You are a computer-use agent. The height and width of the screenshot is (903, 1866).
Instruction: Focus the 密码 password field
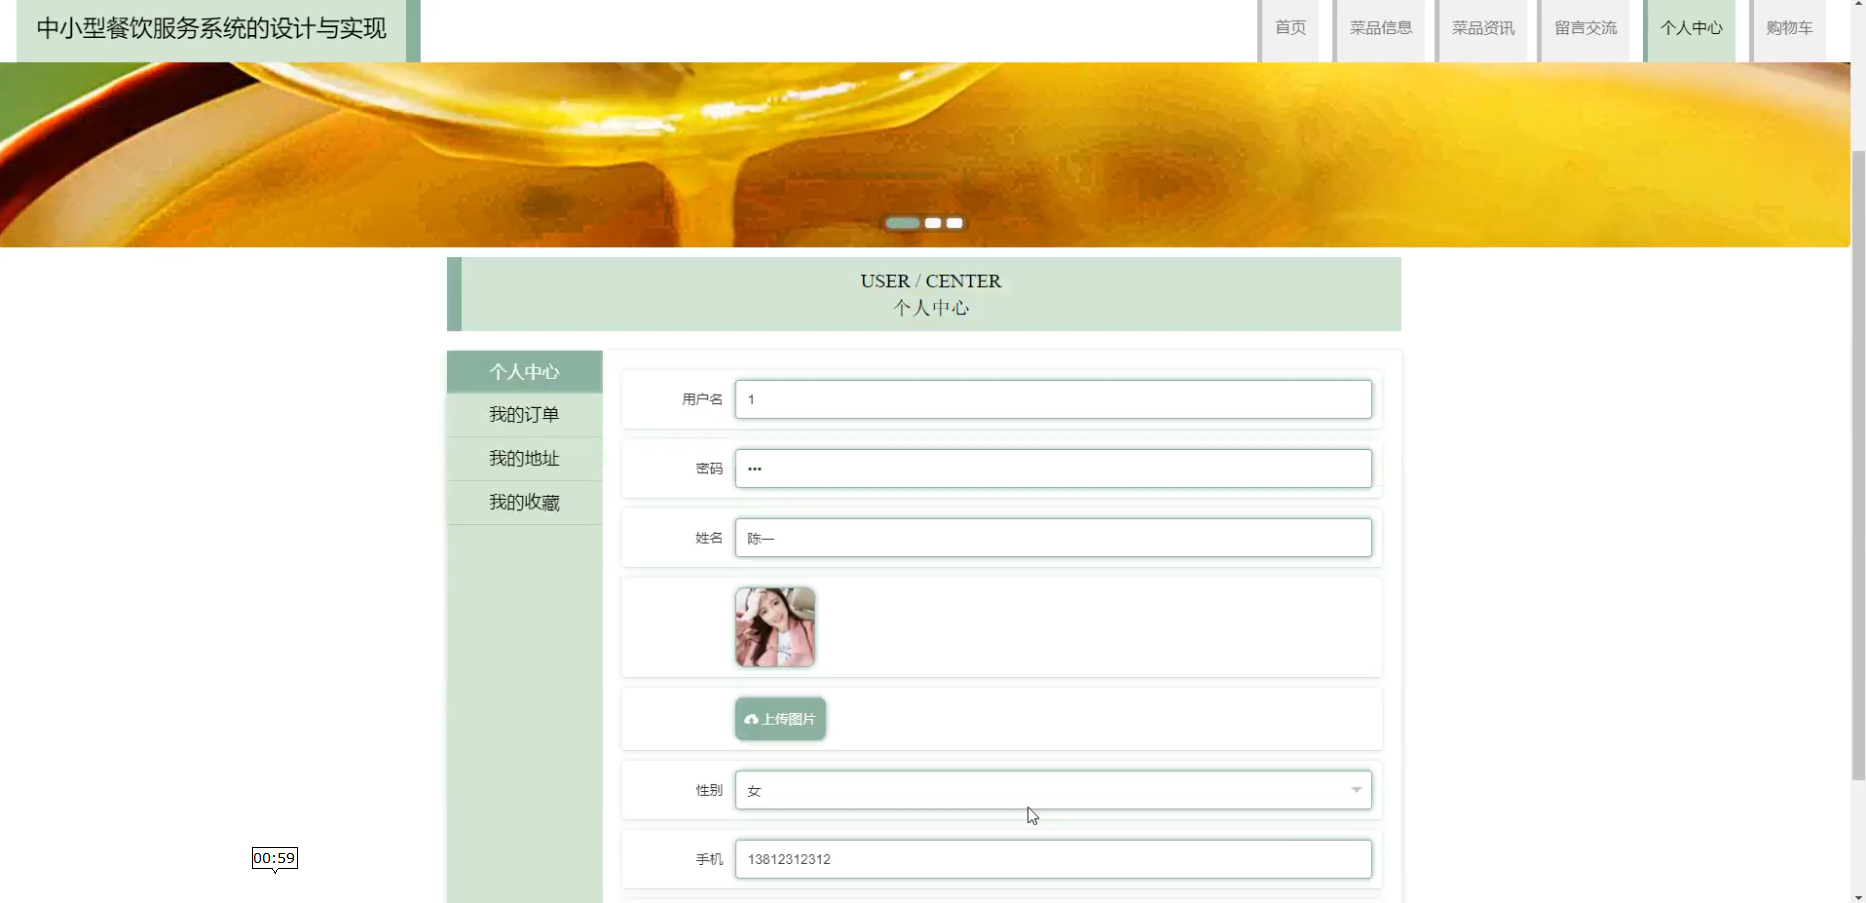[1053, 469]
